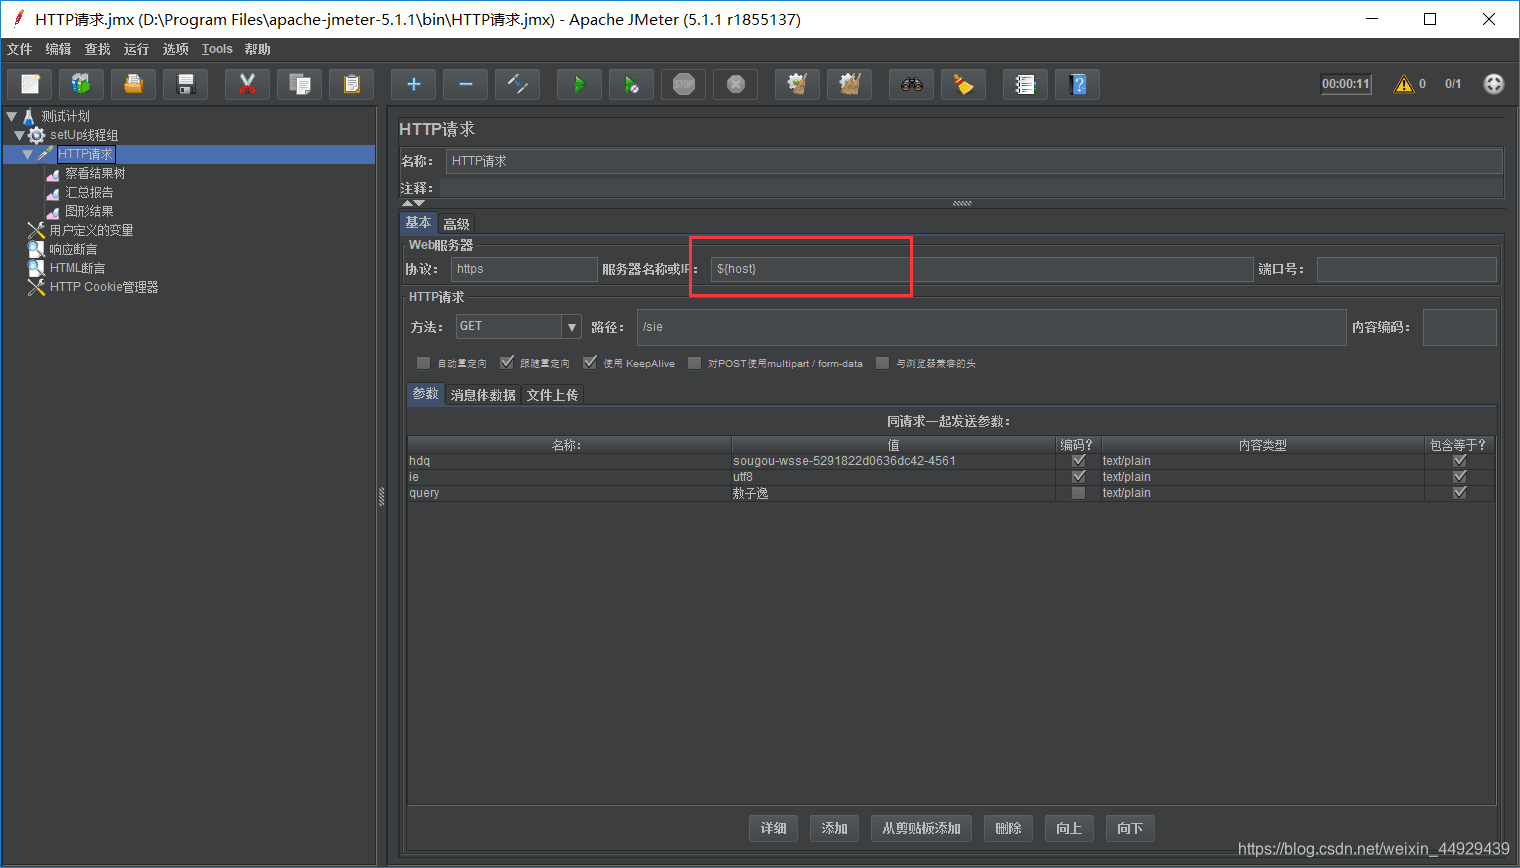This screenshot has height=868, width=1520.
Task: Select 汇总报告 in the tree
Action: click(89, 192)
